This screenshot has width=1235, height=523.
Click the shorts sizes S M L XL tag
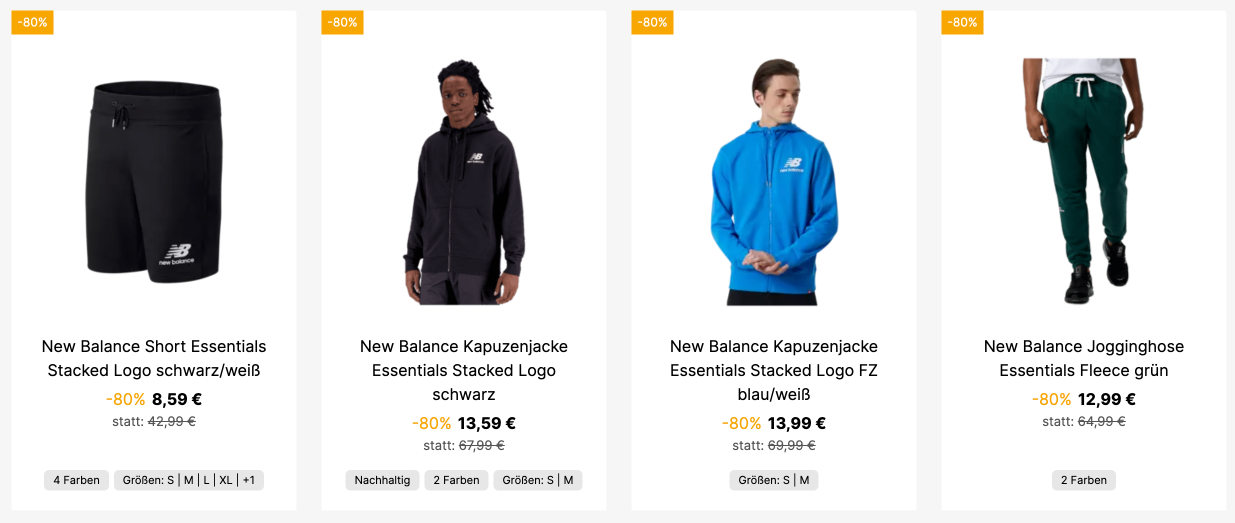(189, 480)
